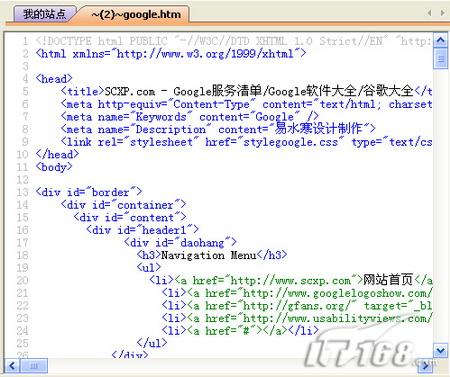Click the div id daohang line
450x377 pixels.
coord(180,243)
